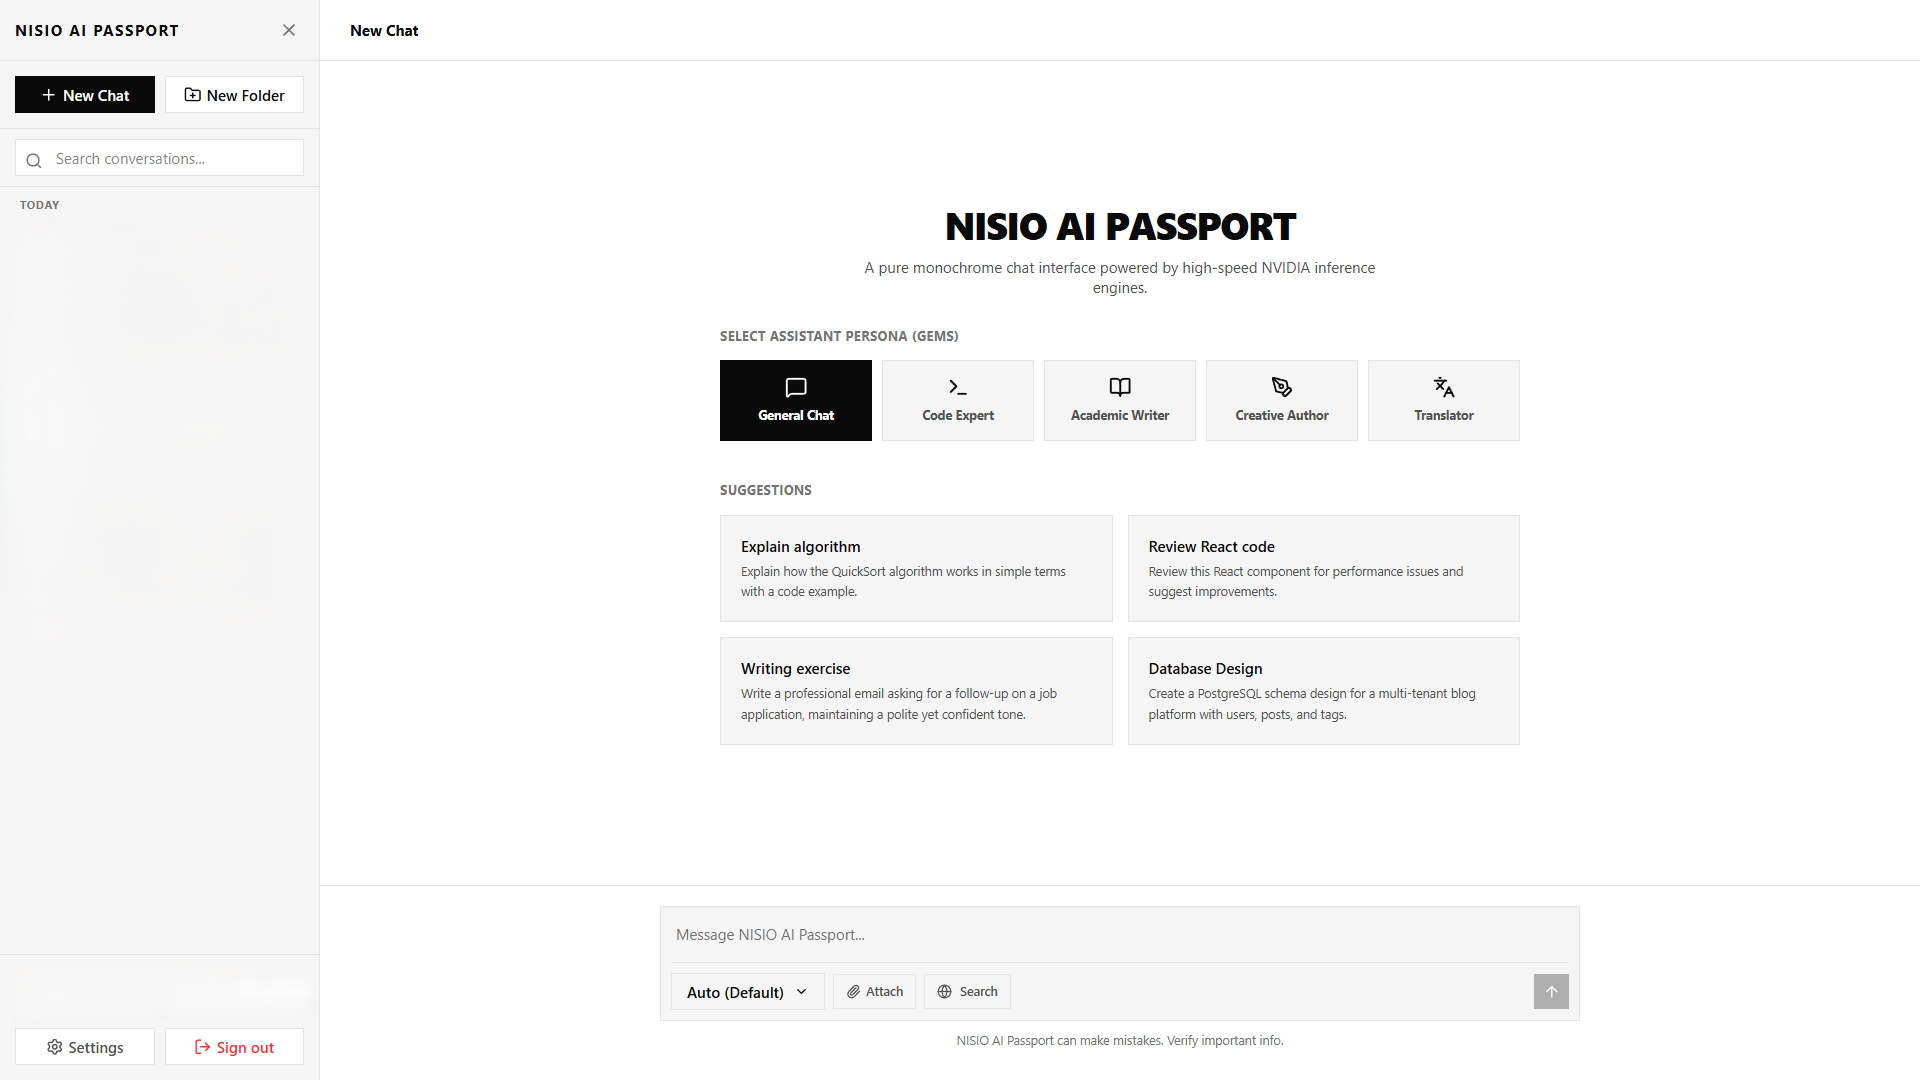Click the Message NISIO AI Passport input

click(1120, 934)
